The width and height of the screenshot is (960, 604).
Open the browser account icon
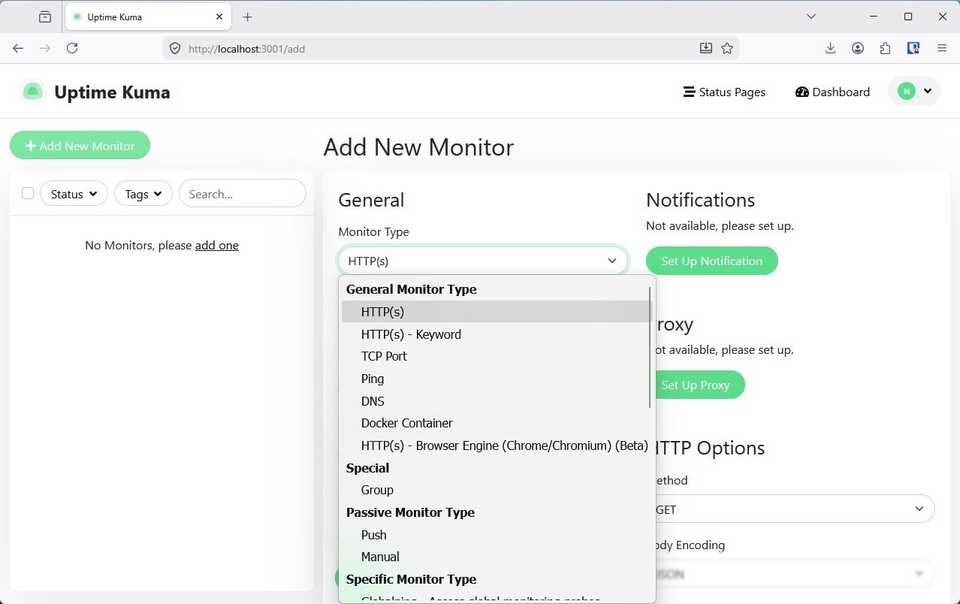(858, 48)
